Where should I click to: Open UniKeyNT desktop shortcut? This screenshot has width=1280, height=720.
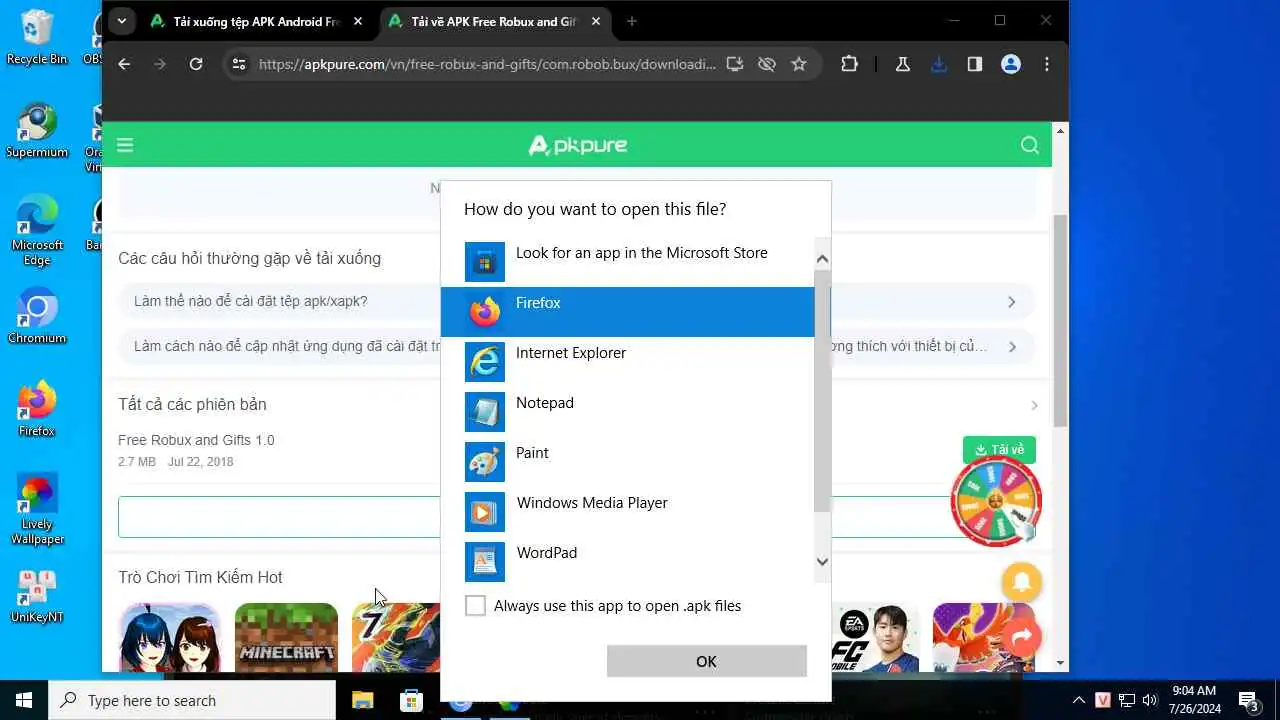coord(37,596)
